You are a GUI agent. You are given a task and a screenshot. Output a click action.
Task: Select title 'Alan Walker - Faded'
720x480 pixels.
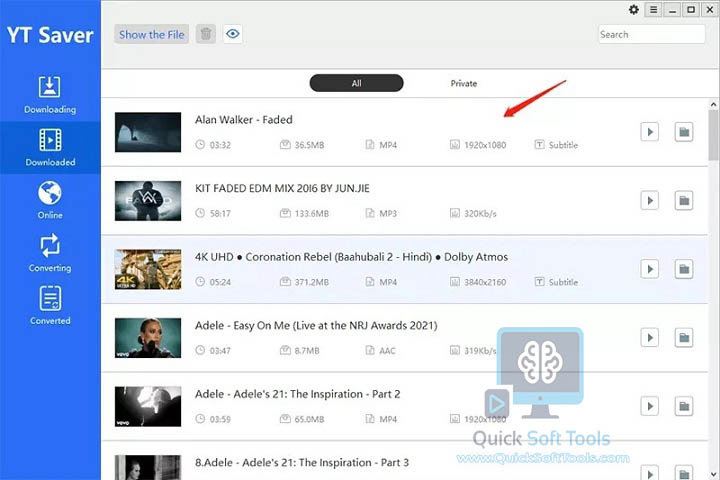[243, 120]
